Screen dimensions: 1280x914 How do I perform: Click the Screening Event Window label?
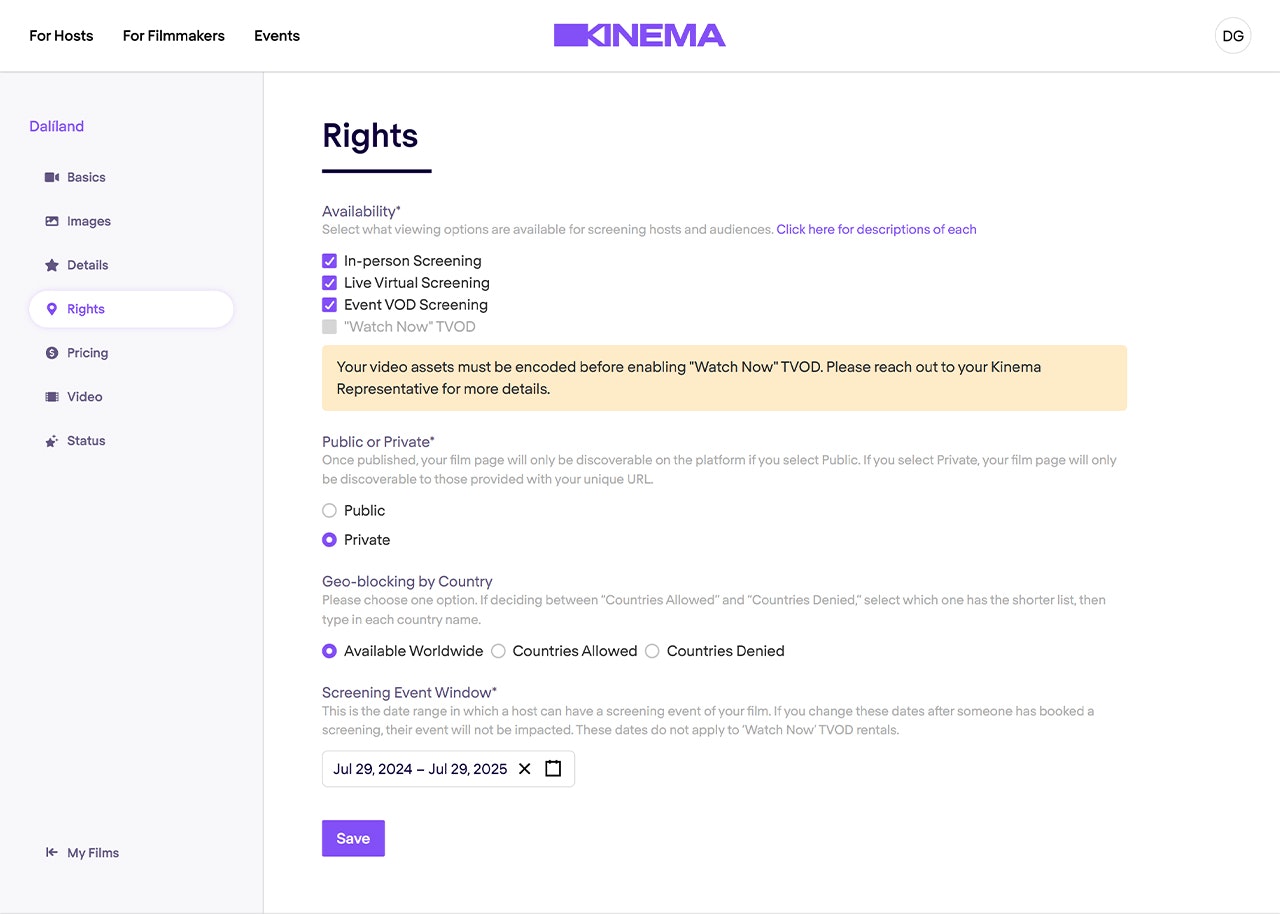click(409, 693)
